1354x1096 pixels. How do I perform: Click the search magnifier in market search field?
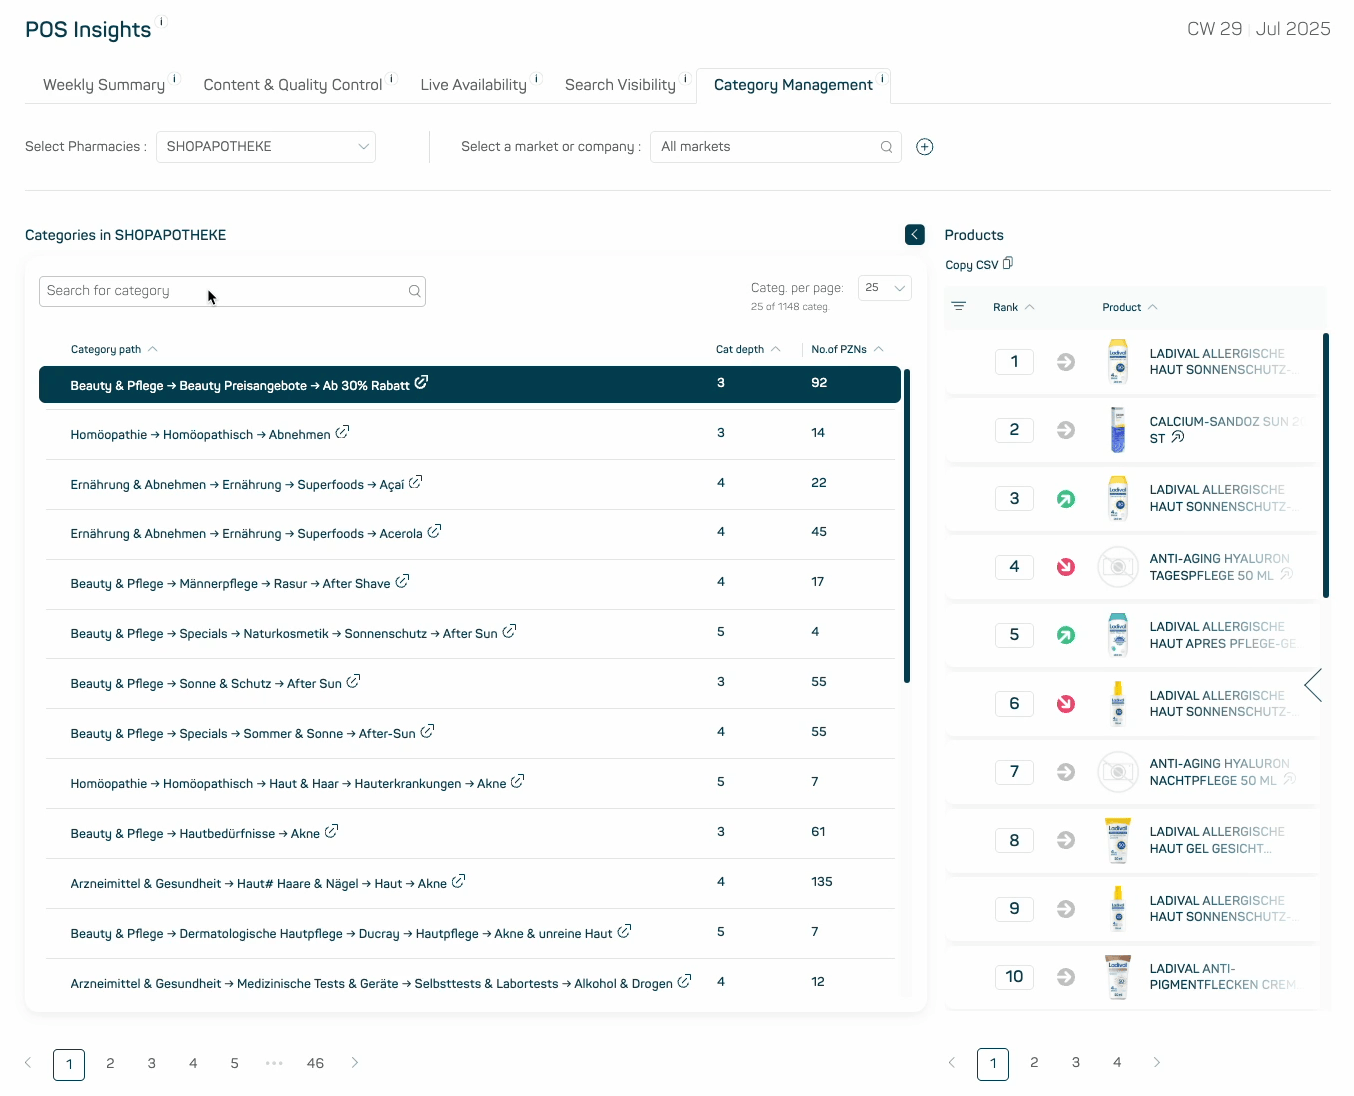point(886,146)
